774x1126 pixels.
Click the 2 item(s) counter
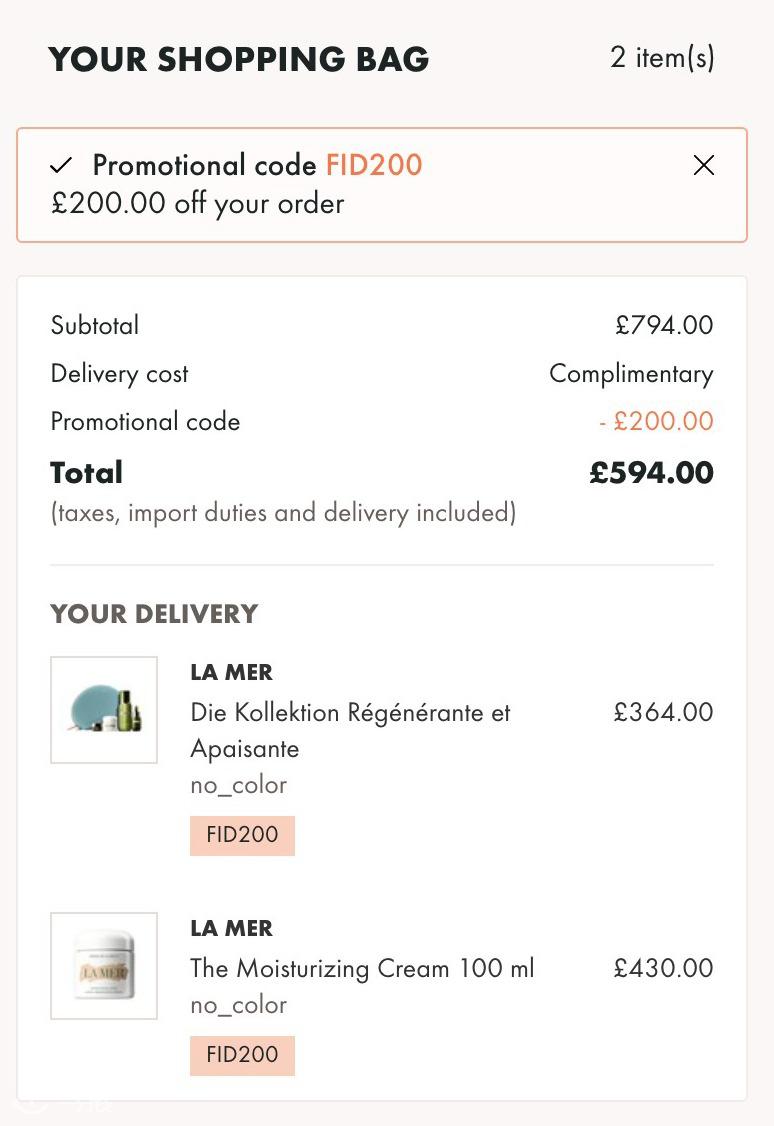(x=662, y=58)
